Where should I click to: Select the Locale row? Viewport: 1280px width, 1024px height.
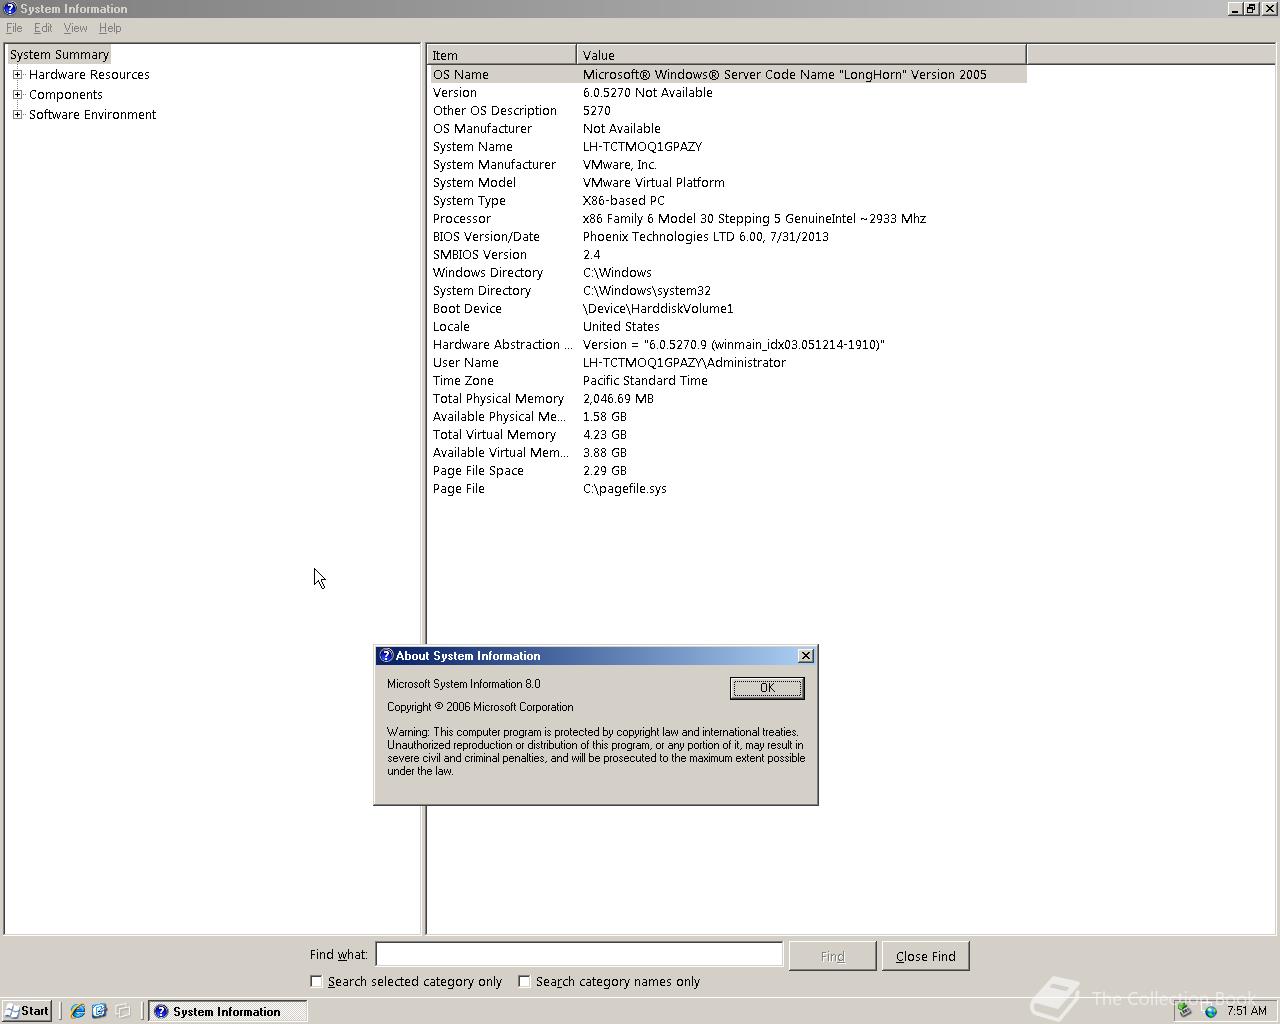pos(728,327)
